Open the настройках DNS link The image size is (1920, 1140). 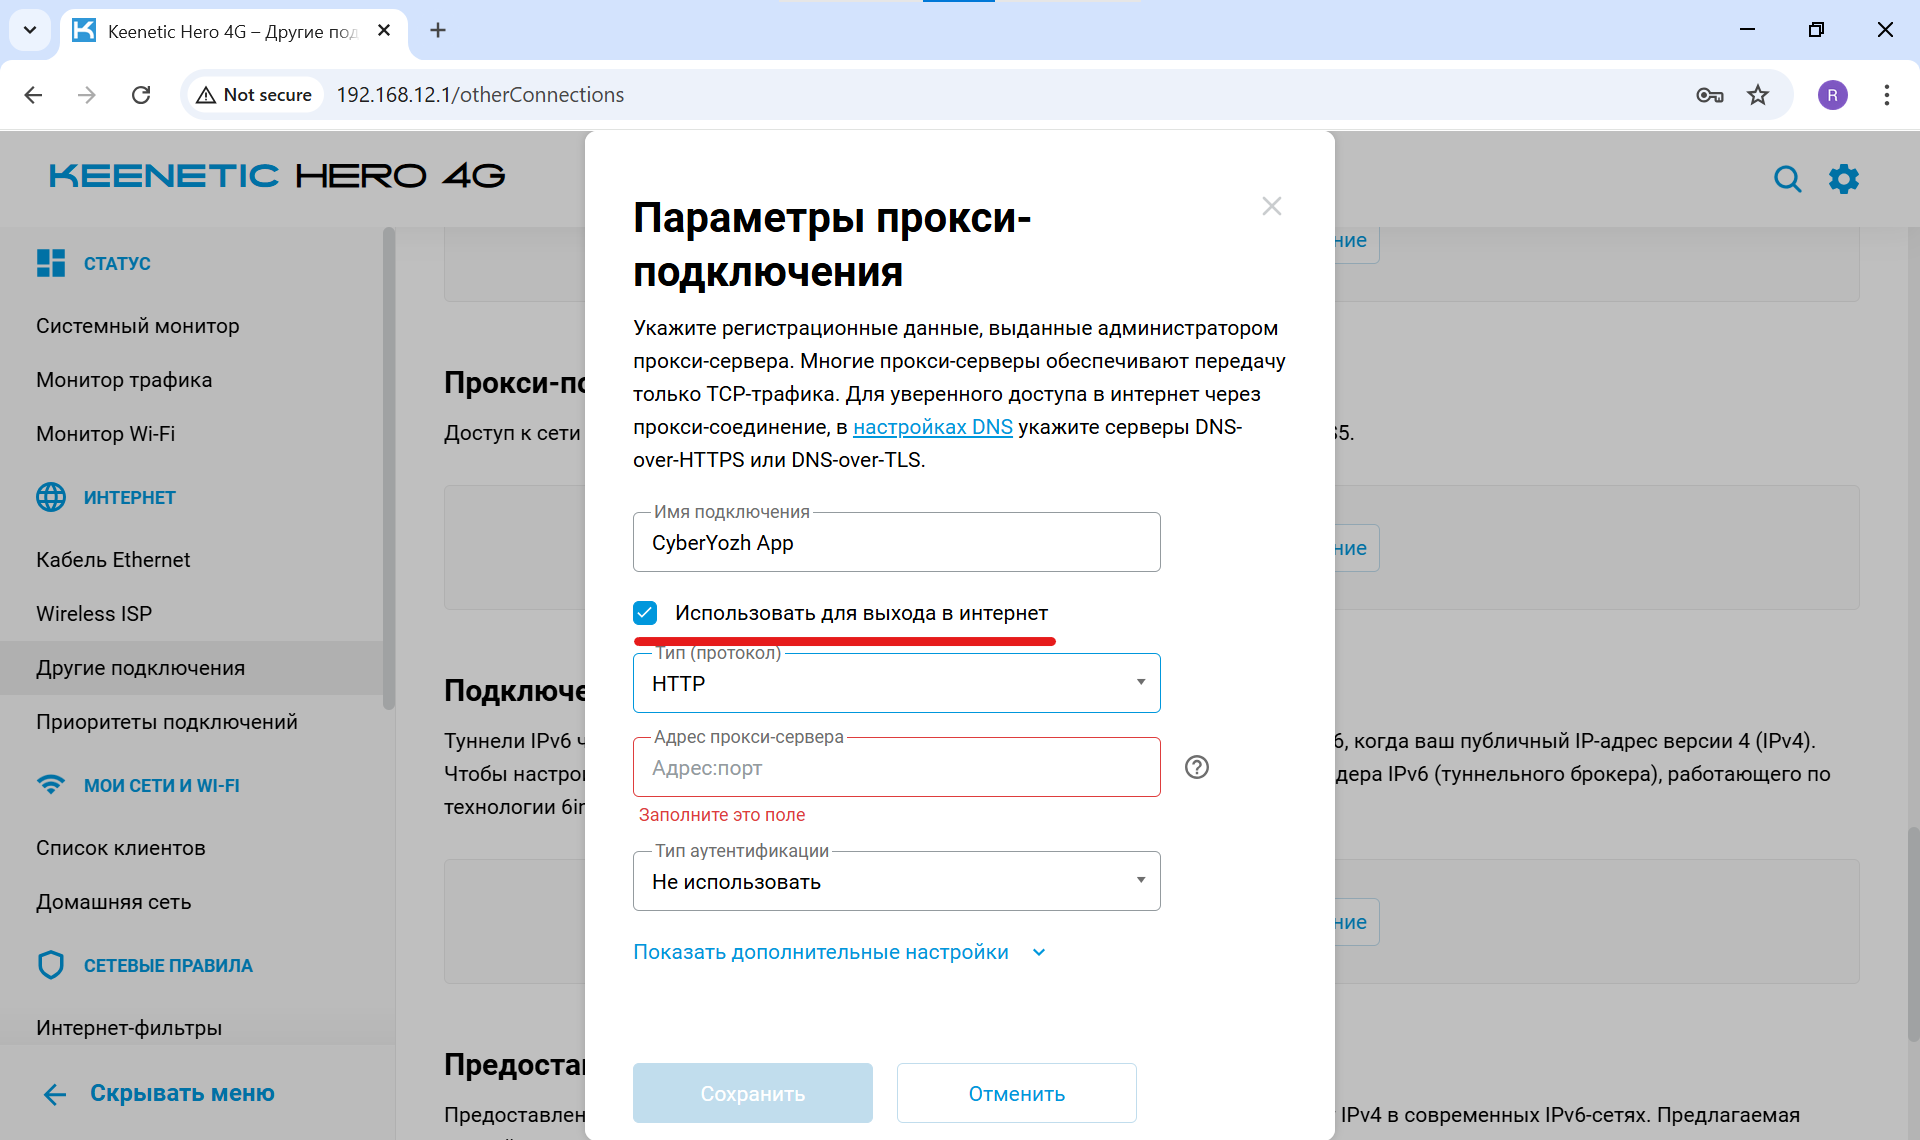pos(932,426)
